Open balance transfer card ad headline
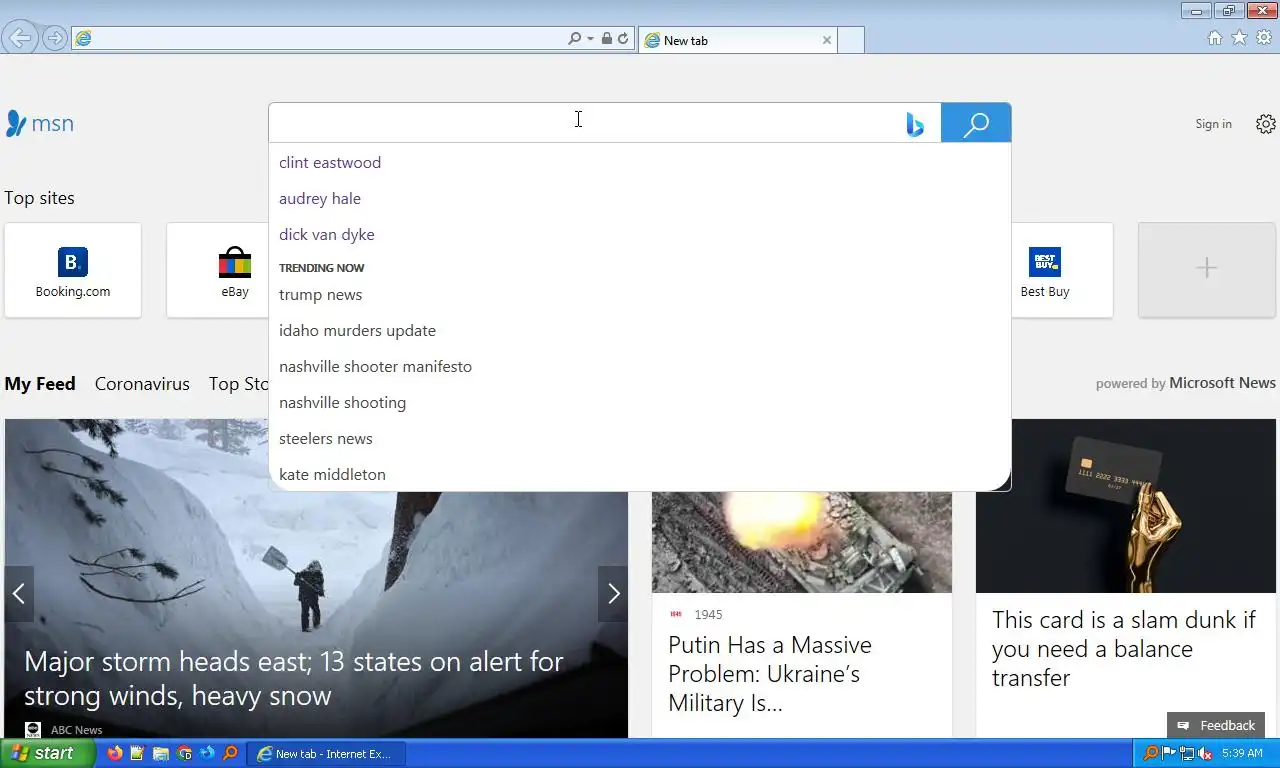 click(1123, 648)
